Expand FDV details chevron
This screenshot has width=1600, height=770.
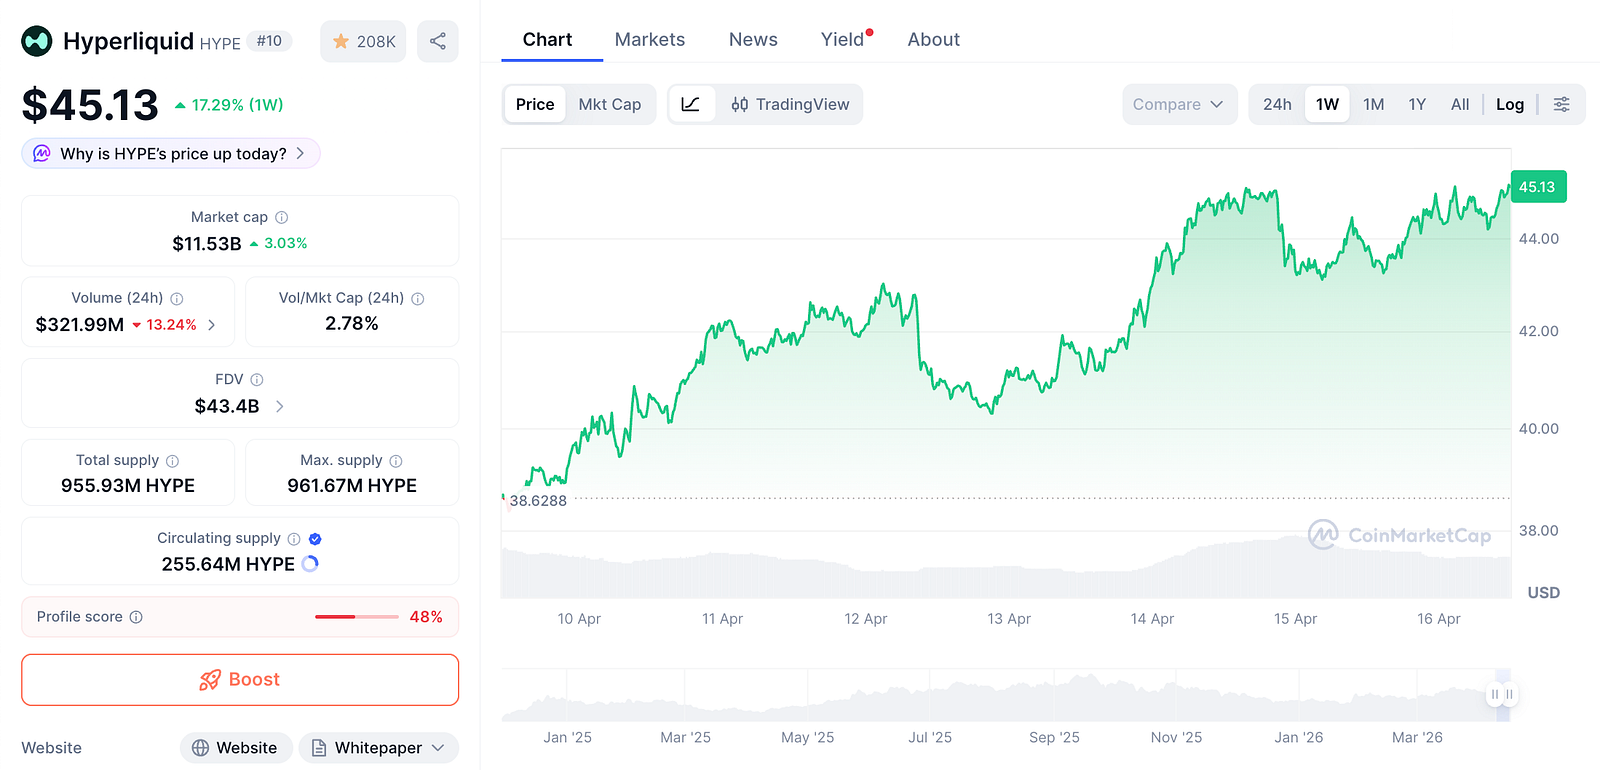(280, 406)
